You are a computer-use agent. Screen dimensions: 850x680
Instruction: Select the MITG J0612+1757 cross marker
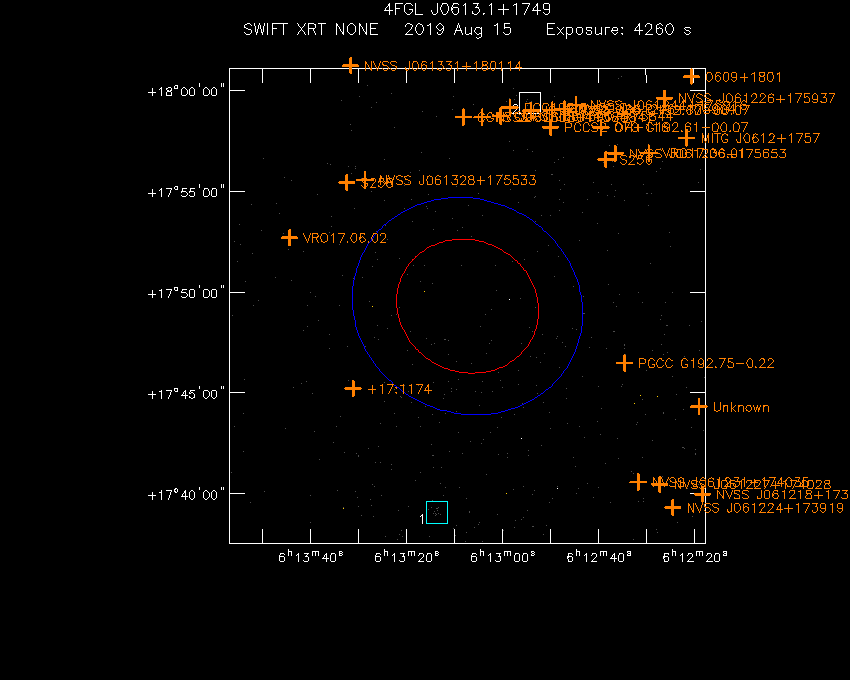[x=687, y=138]
